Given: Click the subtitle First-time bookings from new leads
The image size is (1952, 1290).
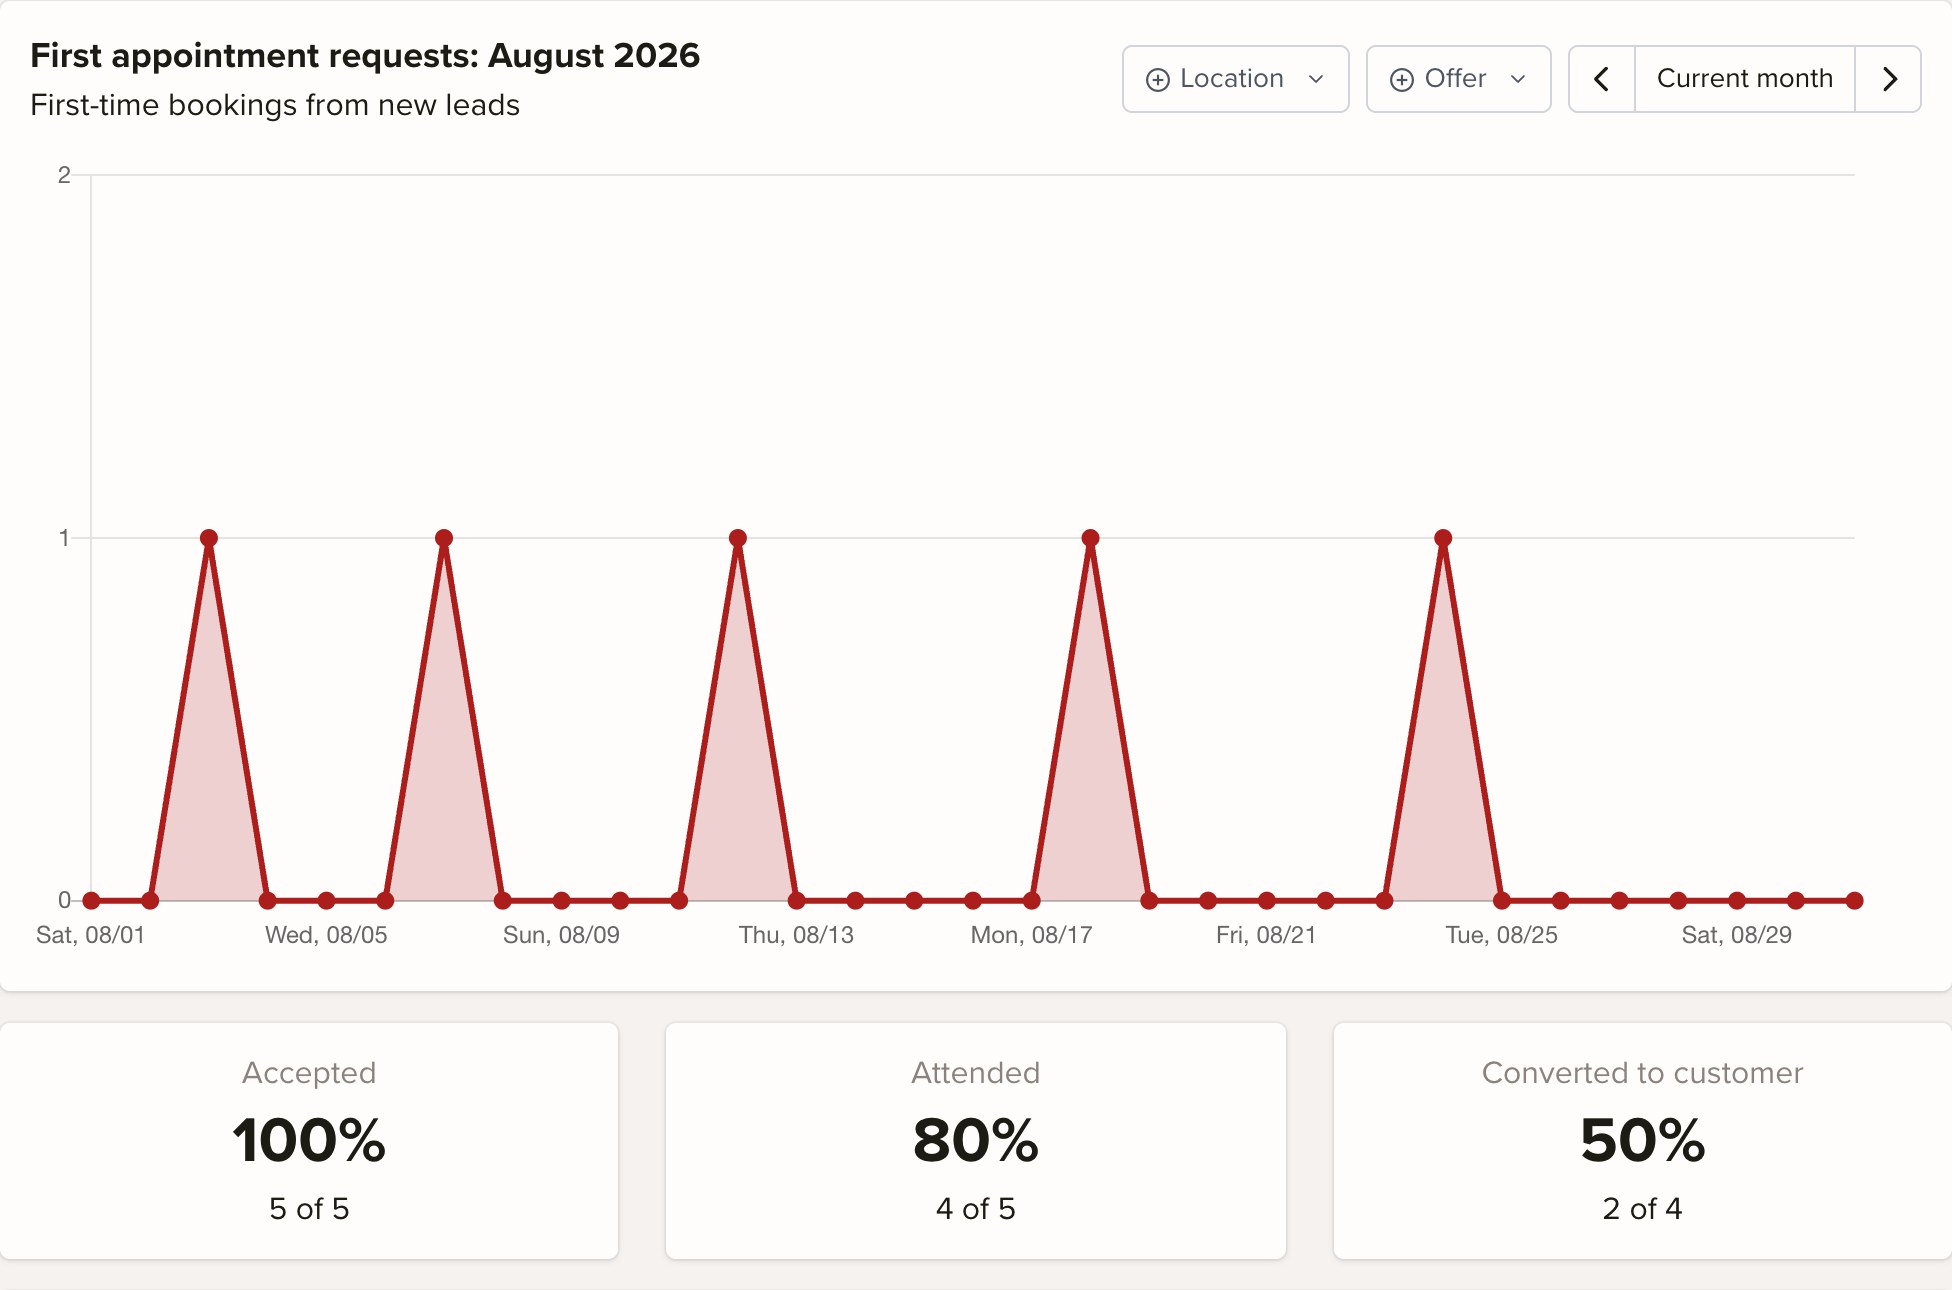Looking at the screenshot, I should coord(275,105).
